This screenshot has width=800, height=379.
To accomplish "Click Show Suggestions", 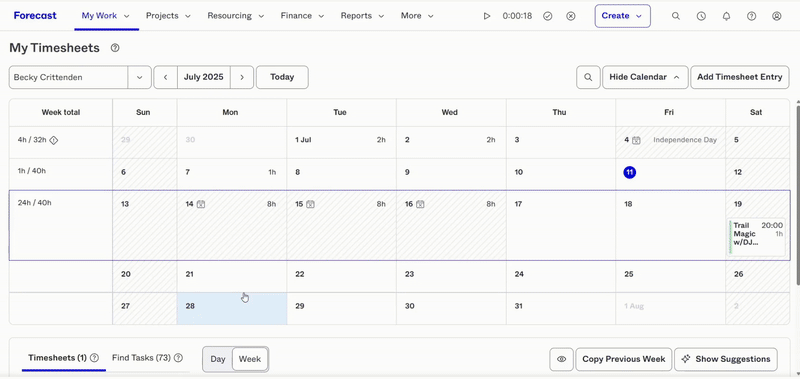I will tap(726, 359).
